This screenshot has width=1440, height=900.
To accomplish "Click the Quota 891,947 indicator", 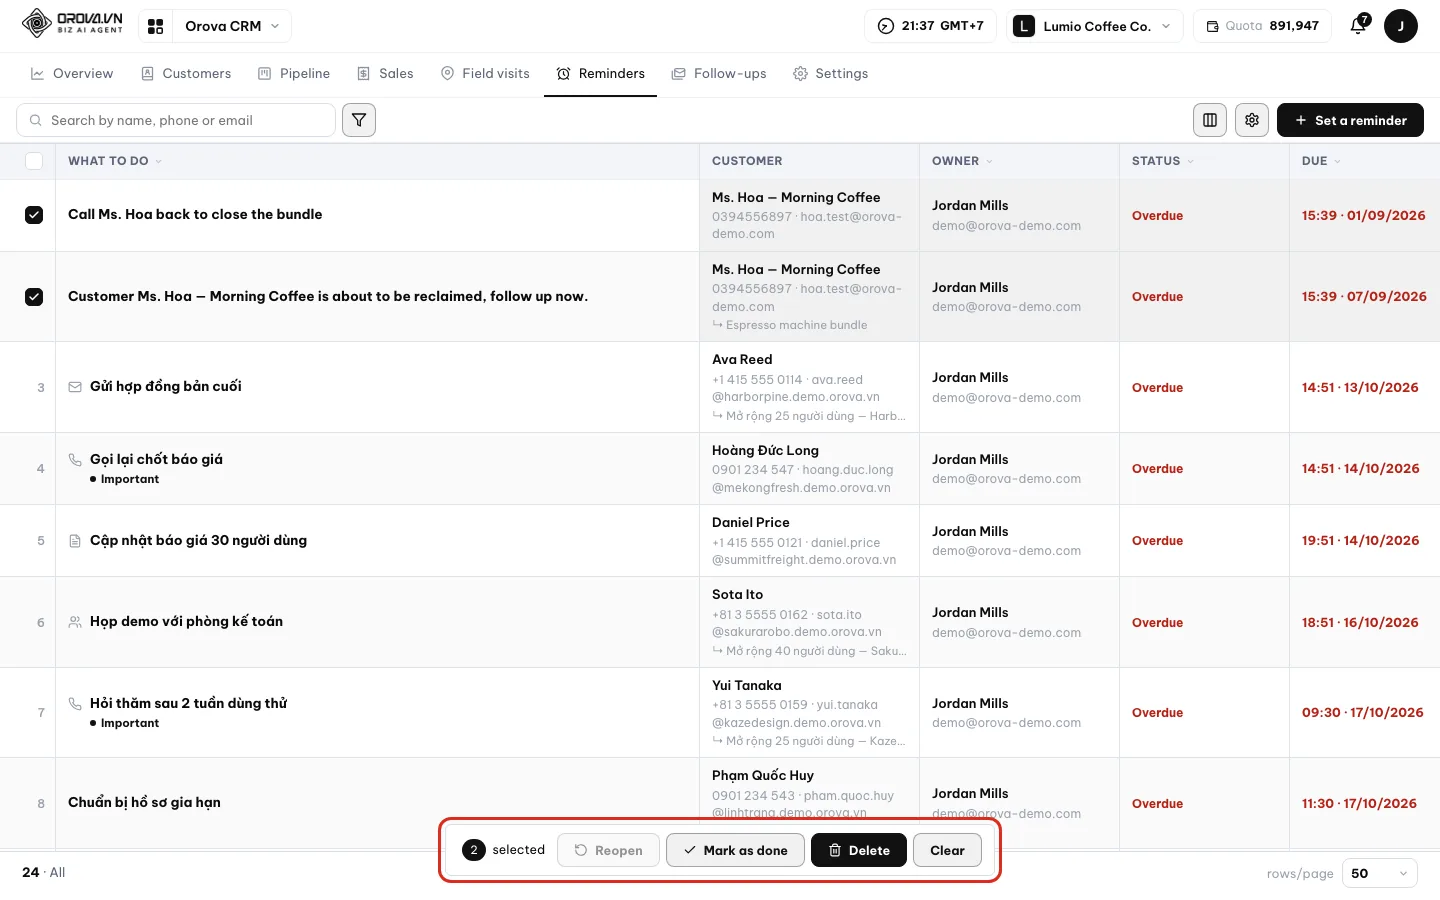I will point(1262,26).
